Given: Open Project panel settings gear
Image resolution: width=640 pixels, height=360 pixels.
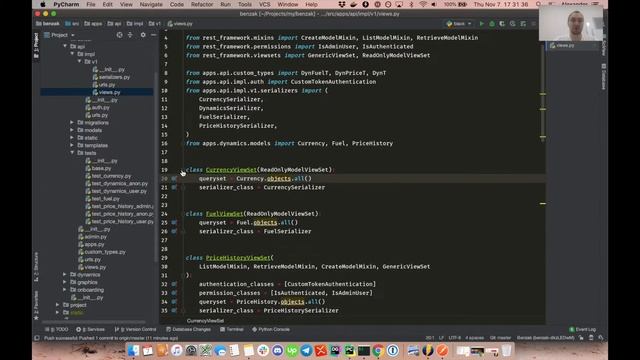Looking at the screenshot, I should point(143,35).
